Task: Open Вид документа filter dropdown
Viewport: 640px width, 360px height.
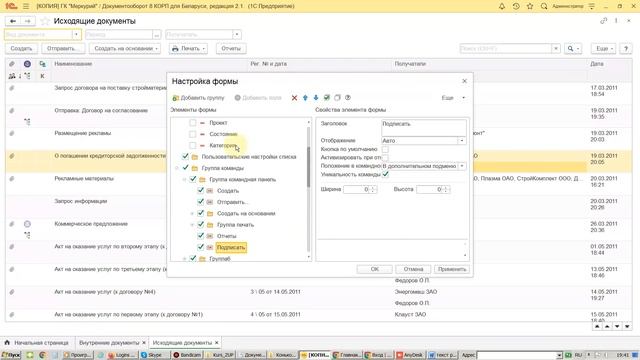Action: pyautogui.click(x=76, y=35)
